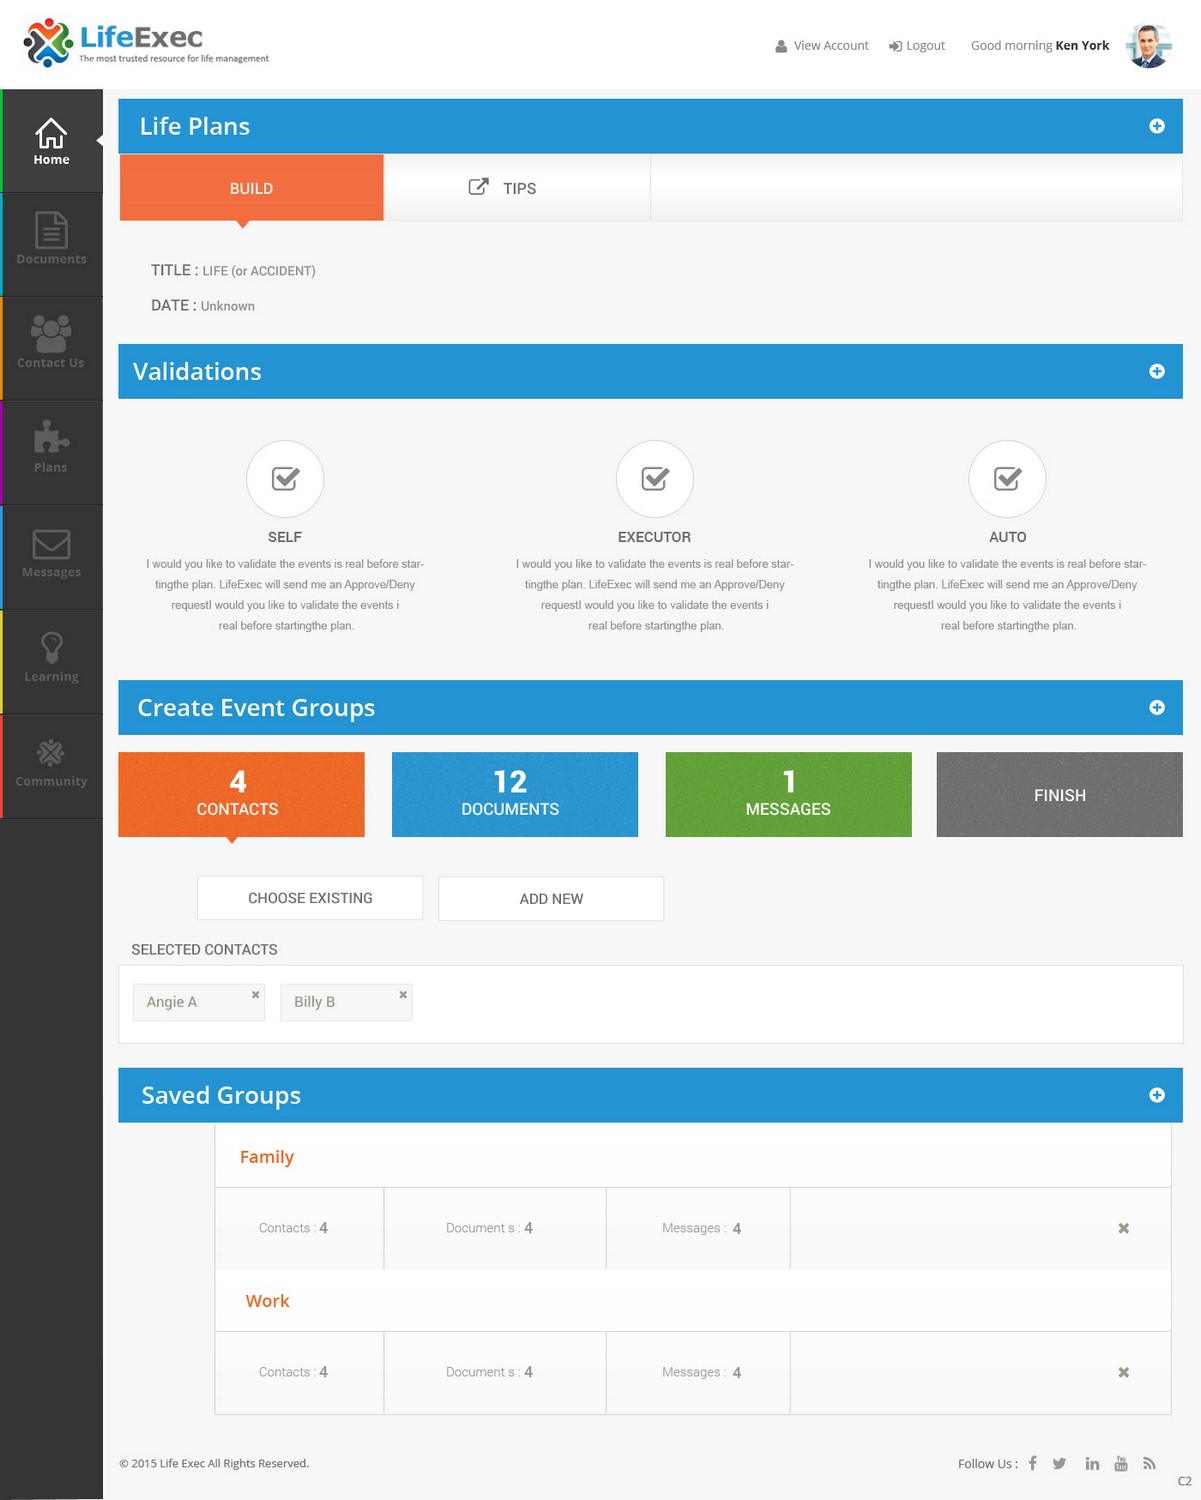
Task: Click the TITLE : LIFE (or ACCIDENT) text
Action: pos(233,270)
